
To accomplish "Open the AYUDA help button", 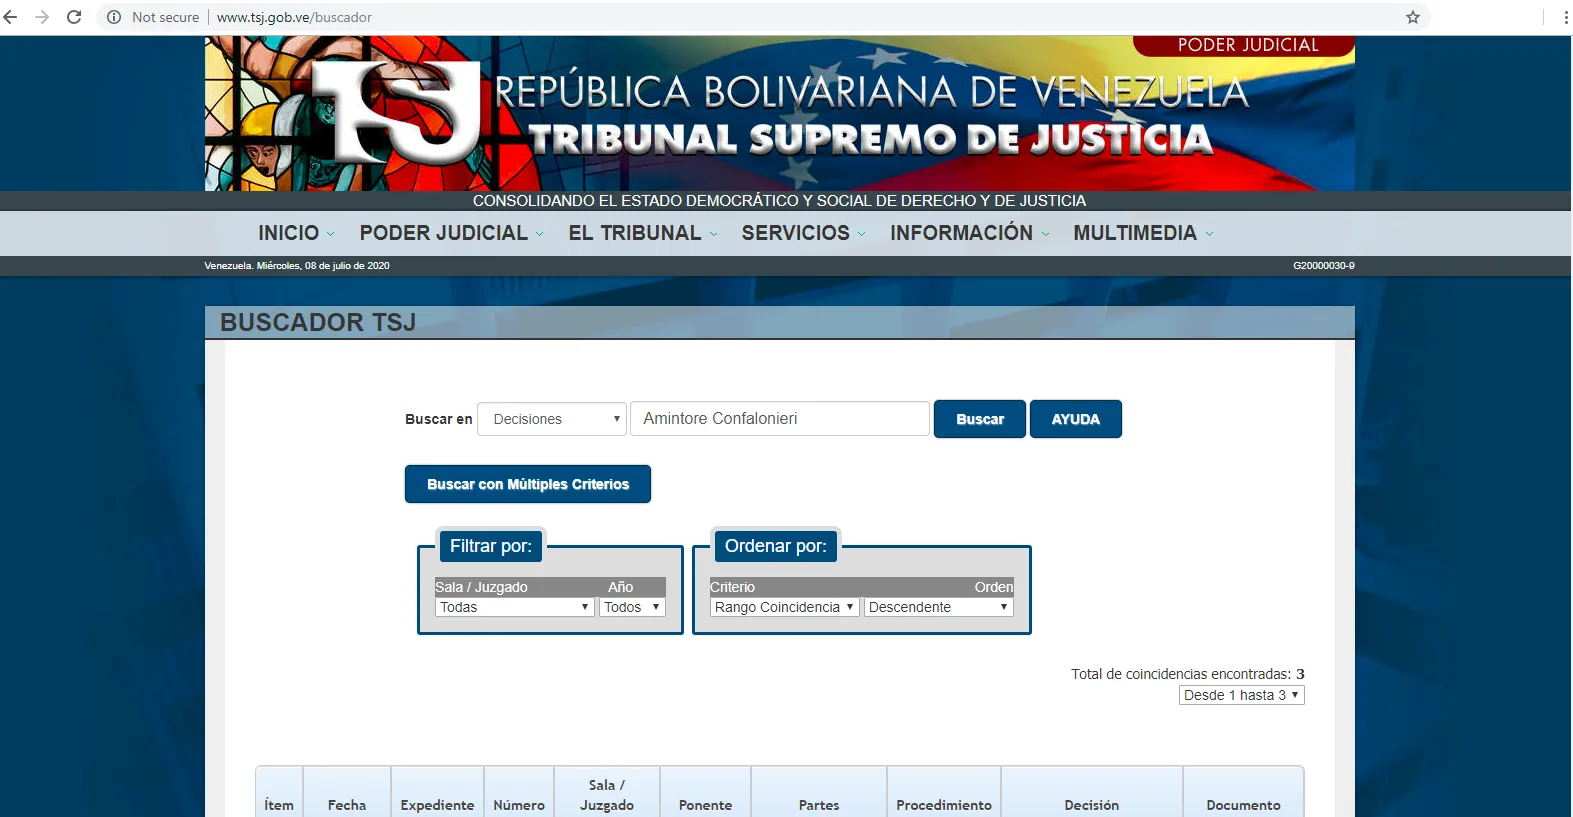I will [1076, 419].
